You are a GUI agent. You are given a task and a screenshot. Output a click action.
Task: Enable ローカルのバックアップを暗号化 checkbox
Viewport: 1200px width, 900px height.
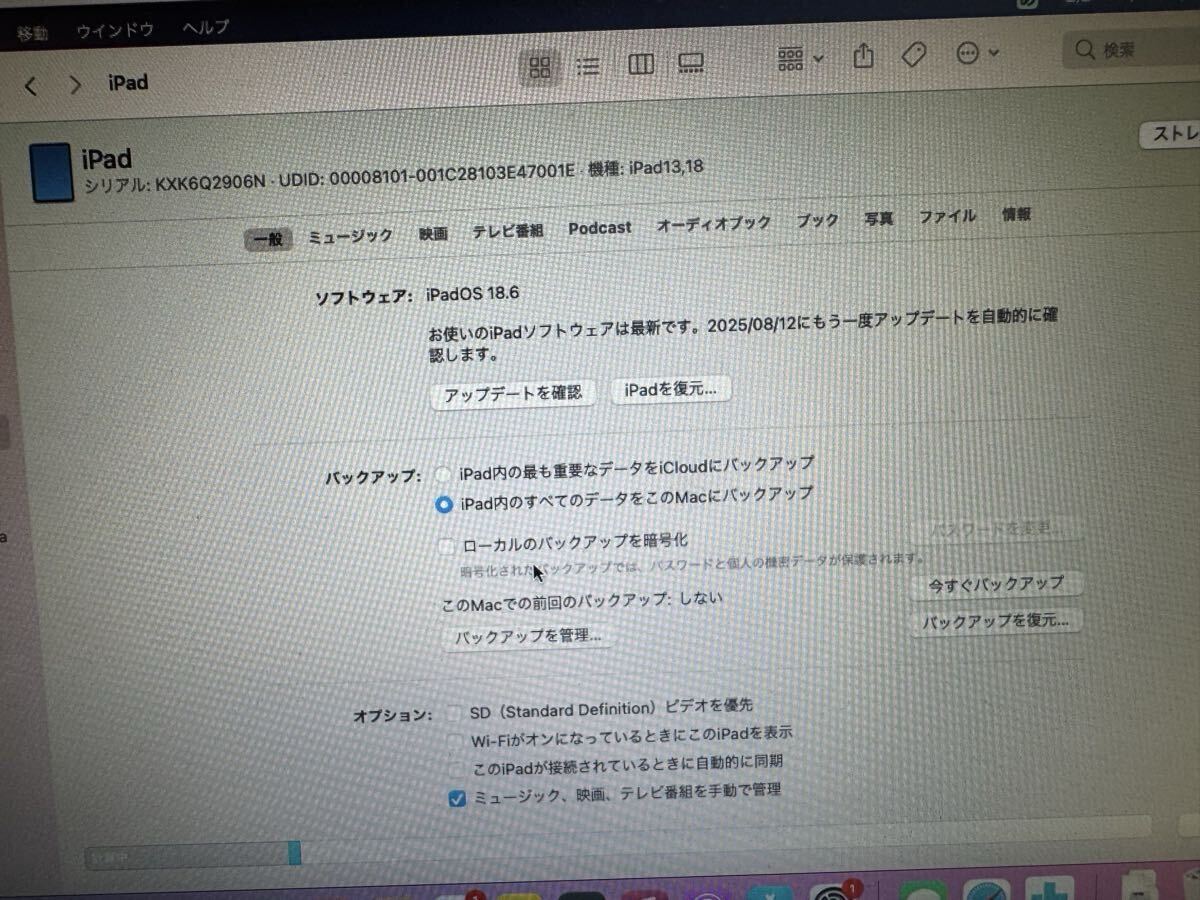449,546
